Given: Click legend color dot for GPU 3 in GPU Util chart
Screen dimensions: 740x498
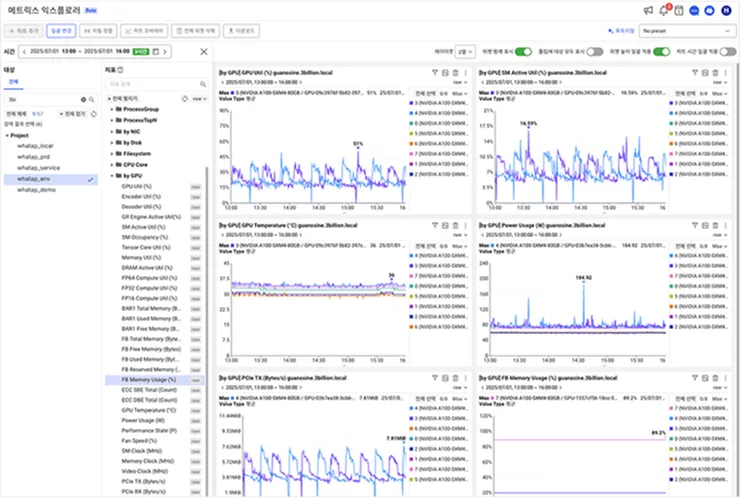Looking at the screenshot, I should (411, 103).
